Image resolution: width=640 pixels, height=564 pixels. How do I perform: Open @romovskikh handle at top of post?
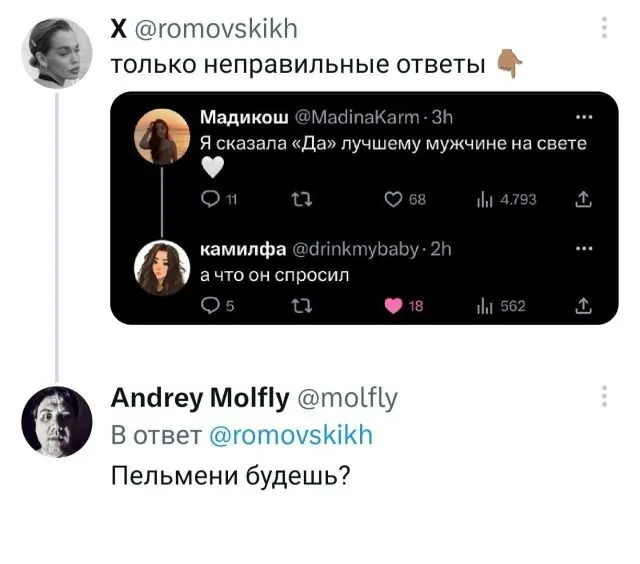(215, 28)
